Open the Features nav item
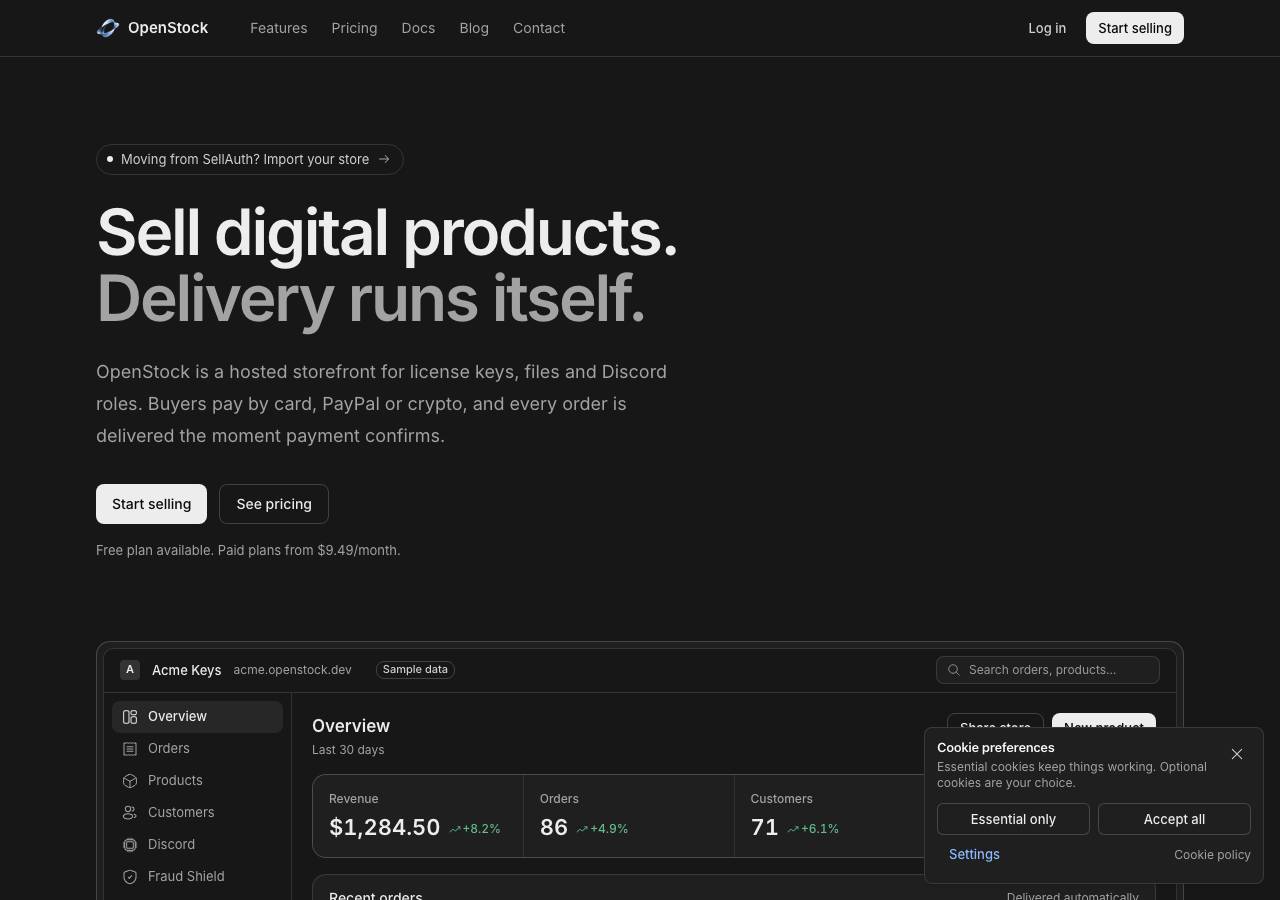Image resolution: width=1280 pixels, height=900 pixels. pos(279,28)
